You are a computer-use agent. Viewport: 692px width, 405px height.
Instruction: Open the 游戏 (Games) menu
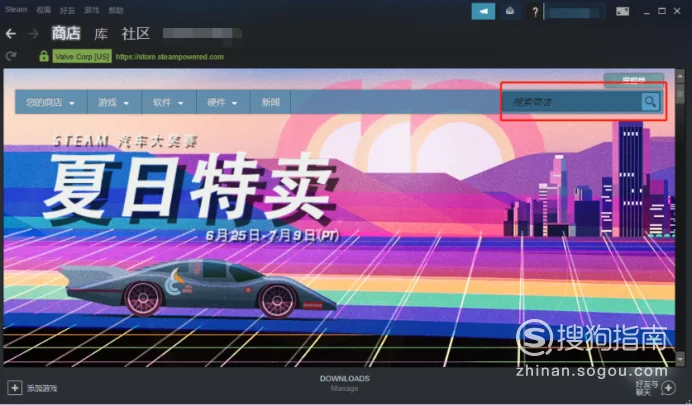(91, 10)
